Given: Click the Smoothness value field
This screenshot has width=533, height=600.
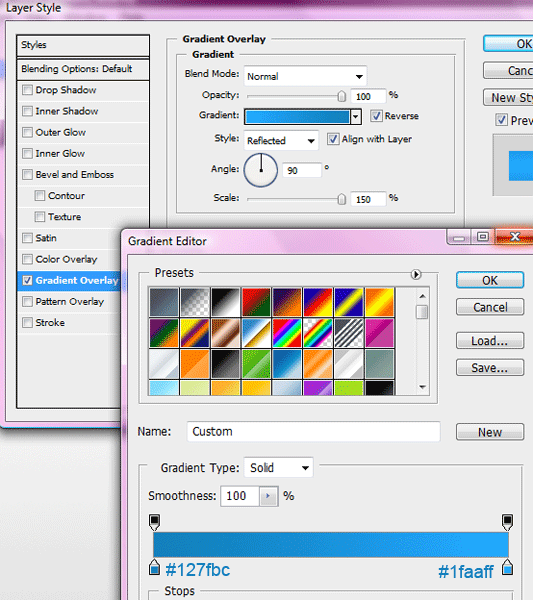Looking at the screenshot, I should point(240,496).
